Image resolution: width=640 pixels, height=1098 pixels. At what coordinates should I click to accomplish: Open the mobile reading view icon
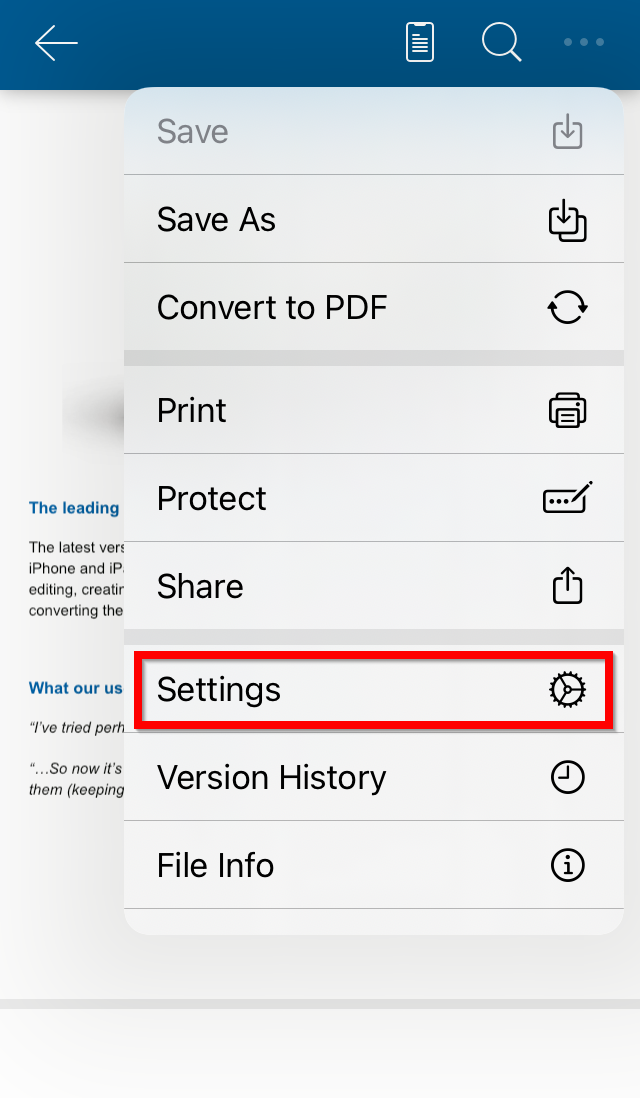[x=419, y=42]
